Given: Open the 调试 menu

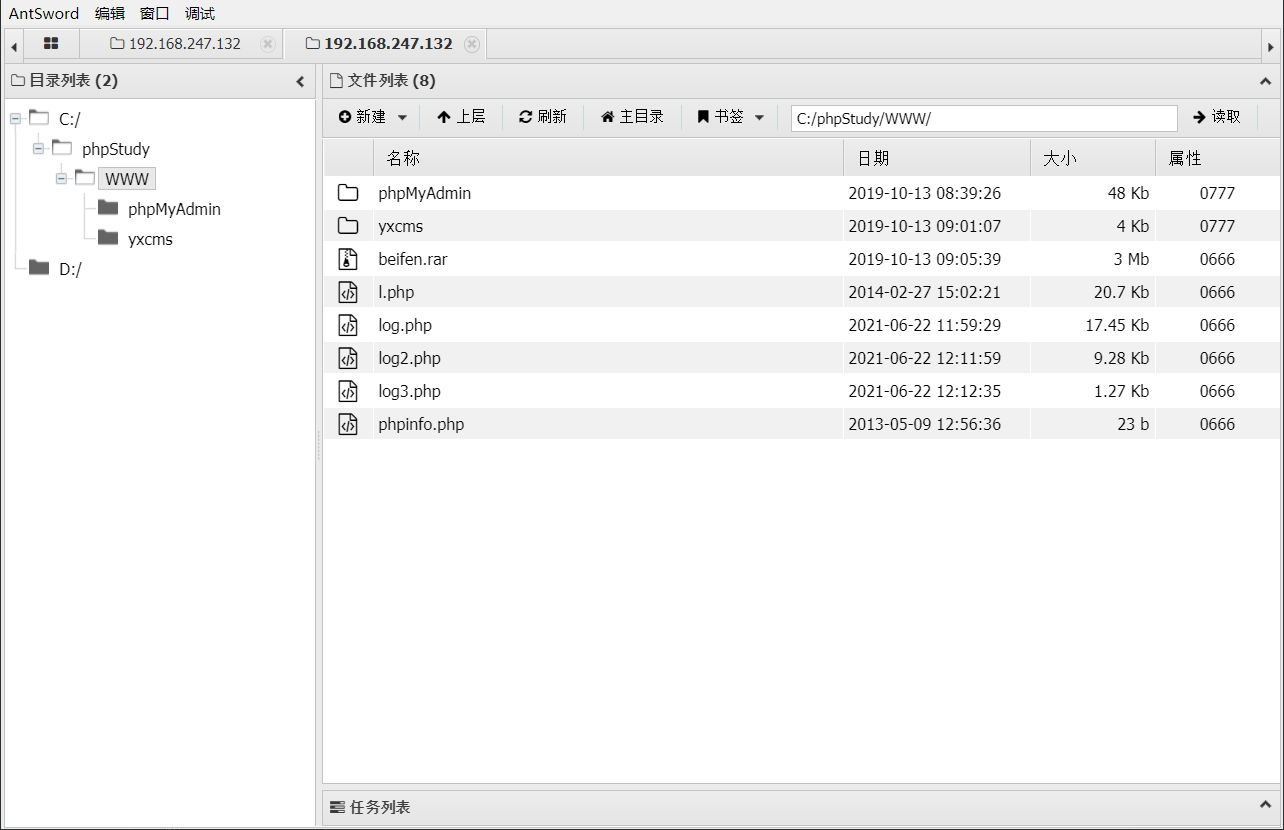Looking at the screenshot, I should tap(200, 14).
